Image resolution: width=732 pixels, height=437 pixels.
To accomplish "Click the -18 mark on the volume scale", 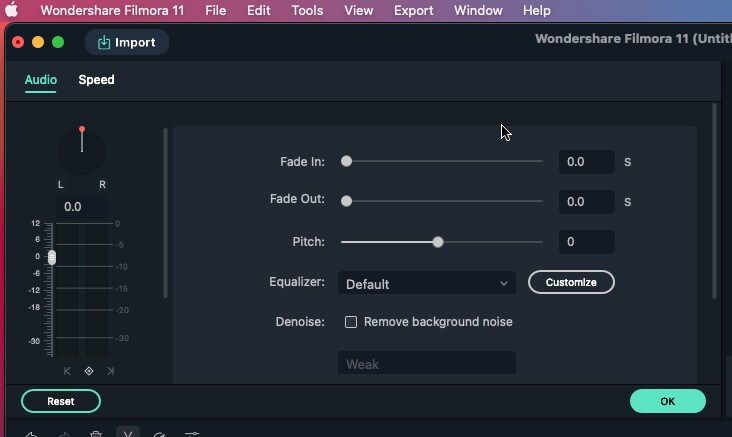I will tap(34, 308).
